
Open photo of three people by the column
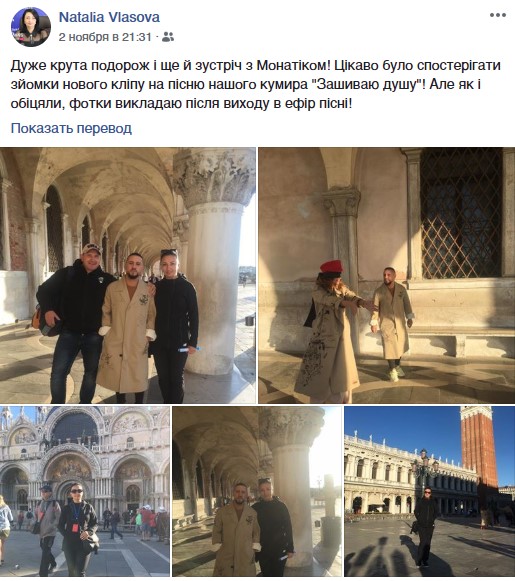(128, 275)
